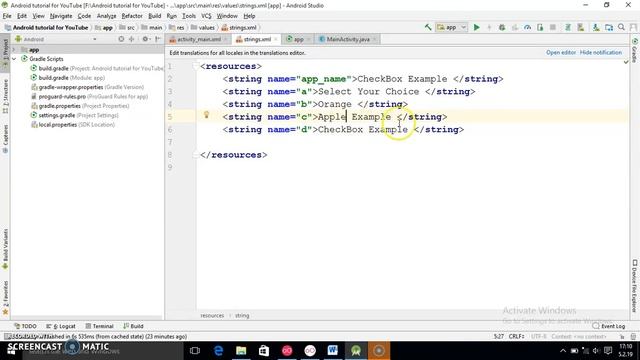Screen dimensions: 640x360
Task: Open UTF-8 encoding selector
Action: 538,336
